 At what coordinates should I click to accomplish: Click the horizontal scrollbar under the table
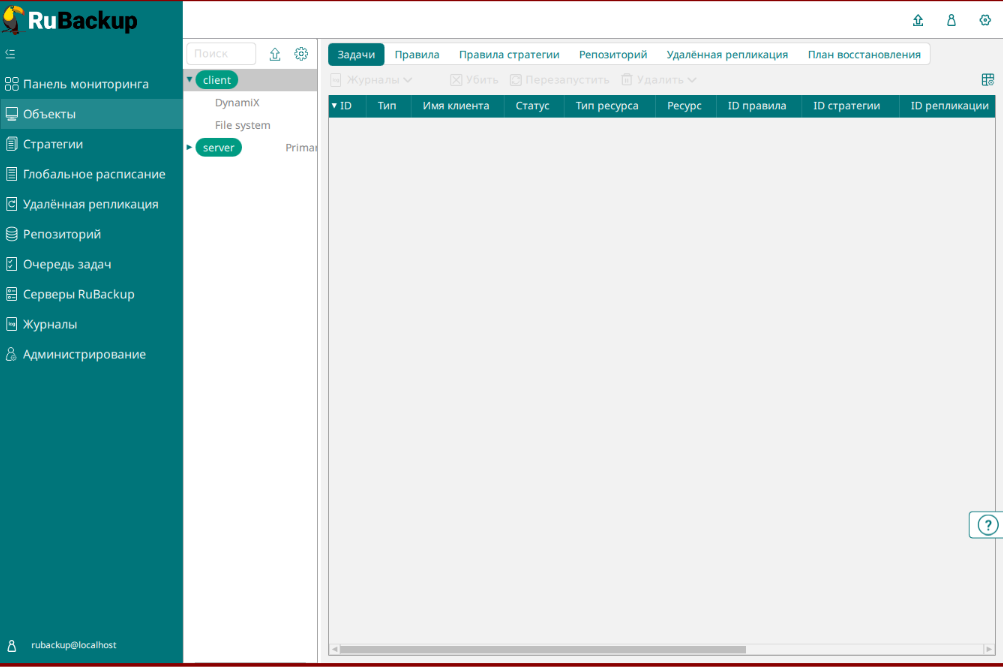(540, 649)
